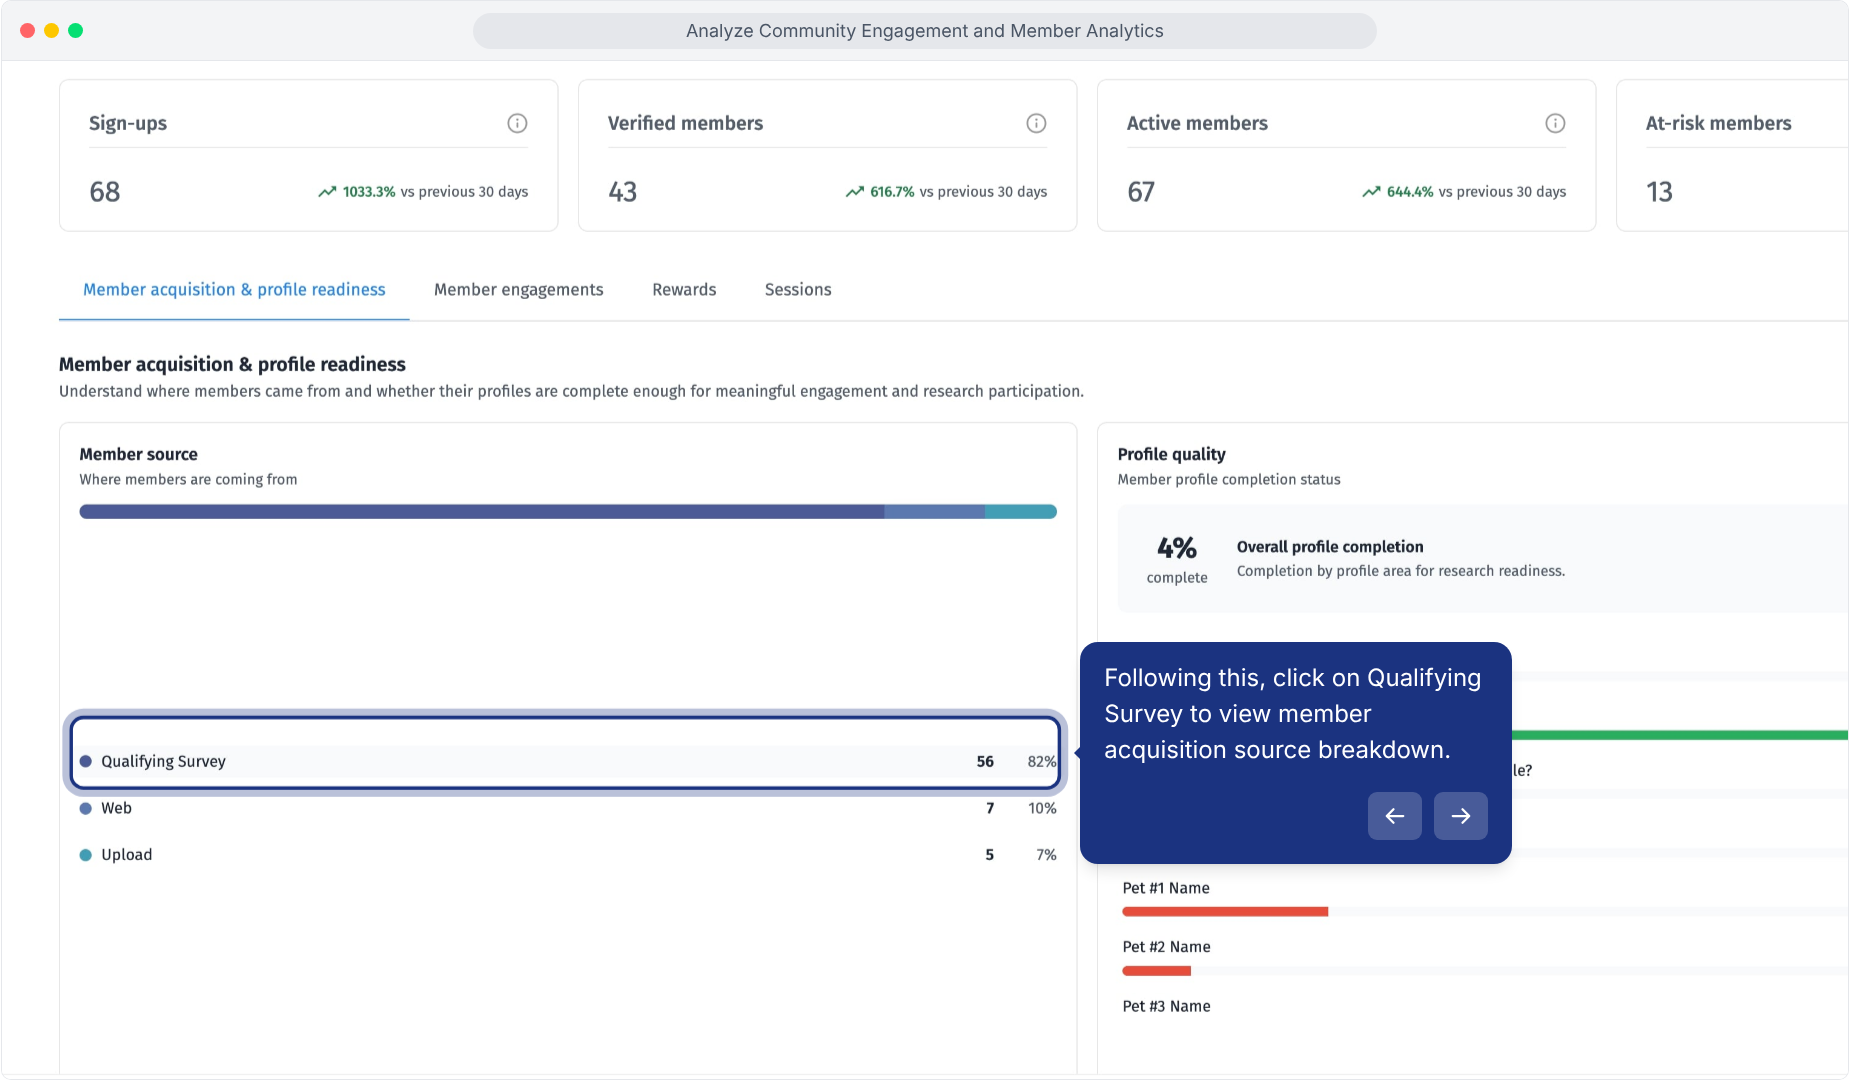Open the At-risk members card
Screen dimensions: 1850x1080
click(1732, 156)
